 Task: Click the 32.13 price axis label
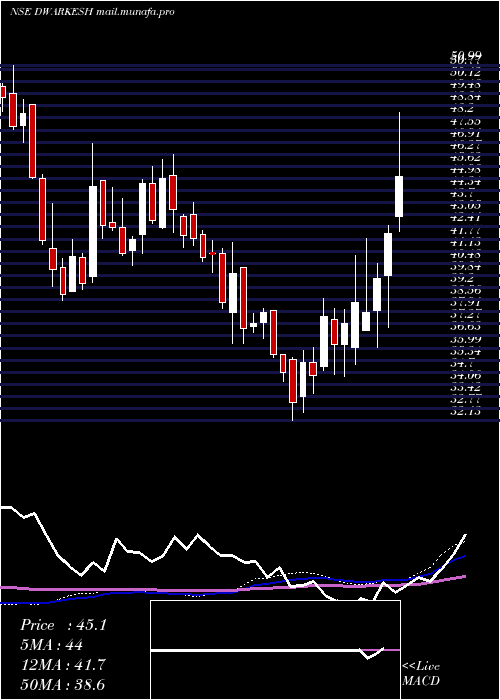[466, 413]
